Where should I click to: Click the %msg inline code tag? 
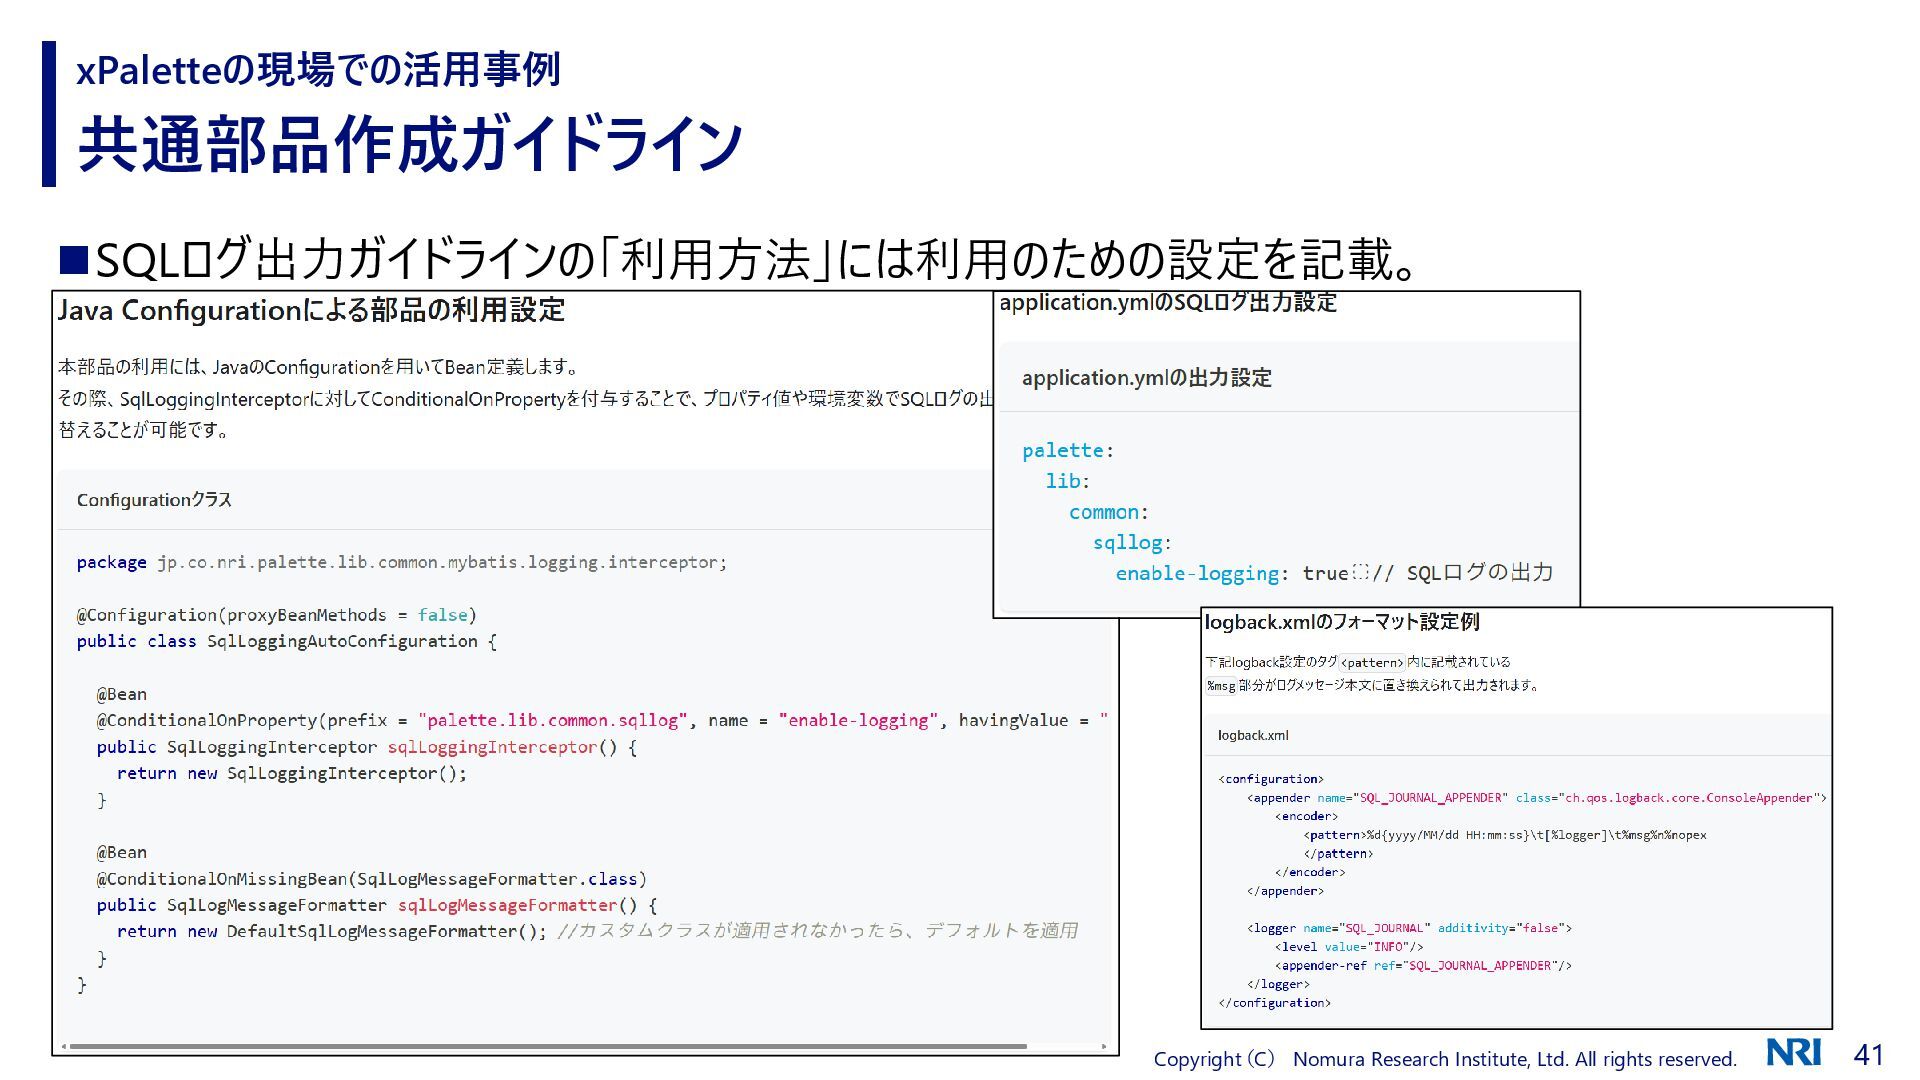point(1221,686)
